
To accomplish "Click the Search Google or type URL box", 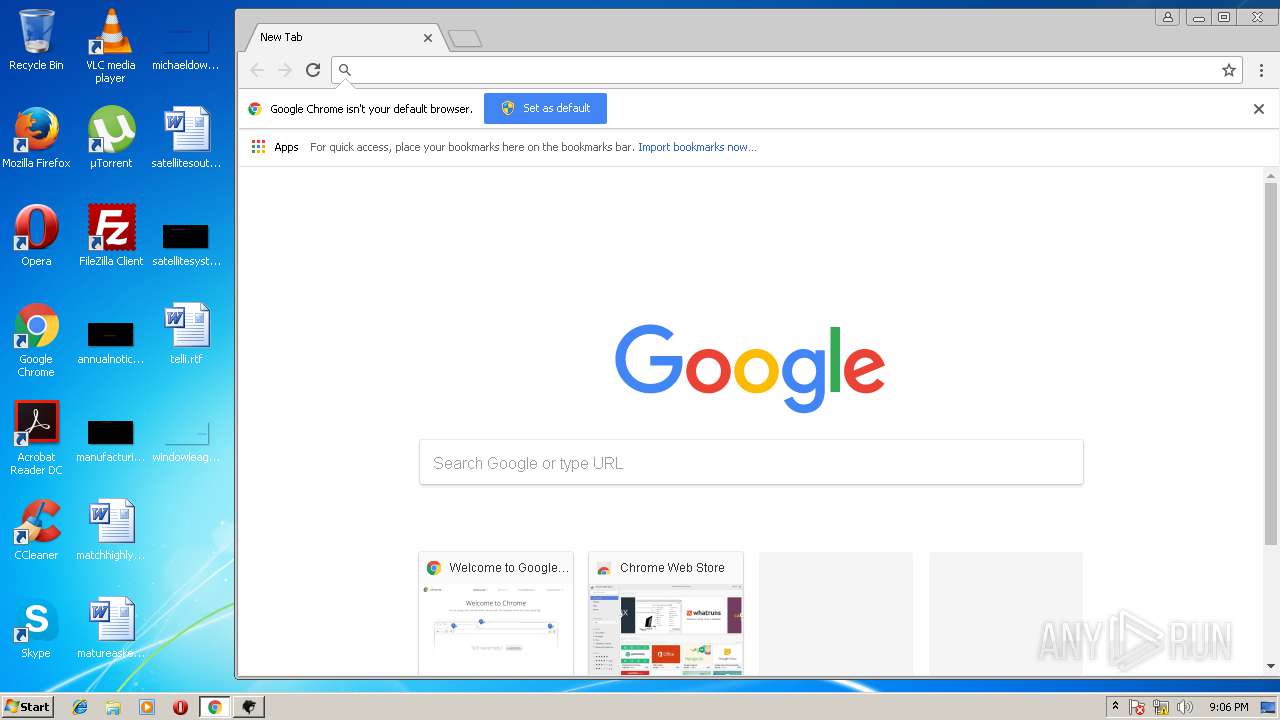I will pos(751,463).
